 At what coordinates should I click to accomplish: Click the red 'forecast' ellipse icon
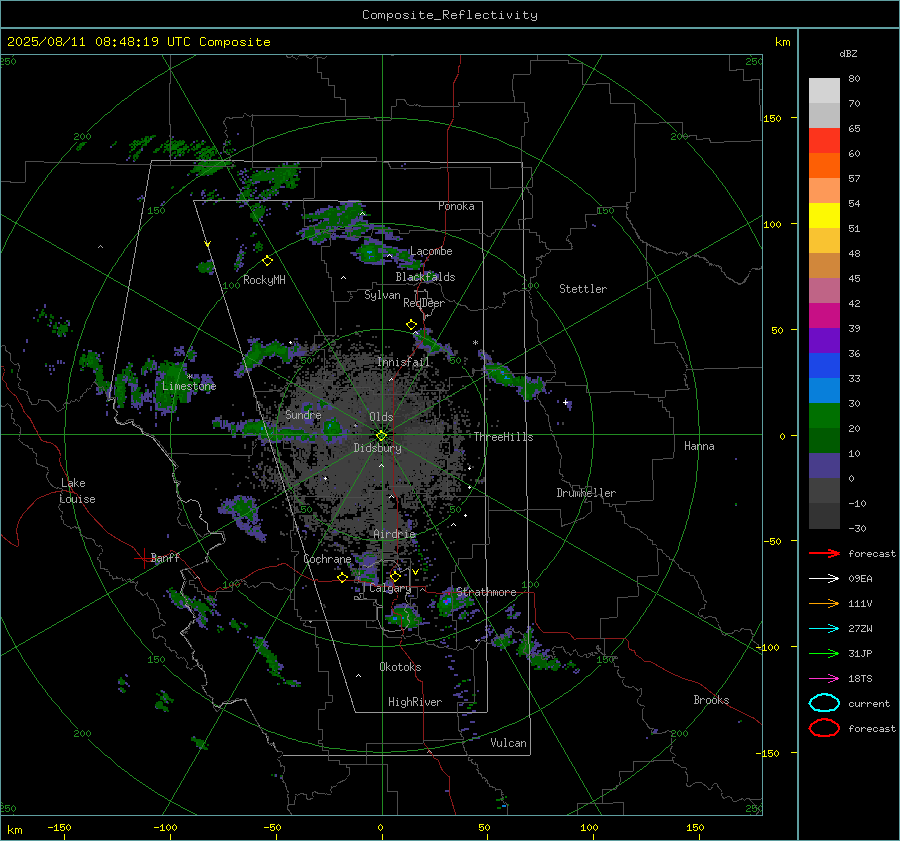pyautogui.click(x=824, y=728)
